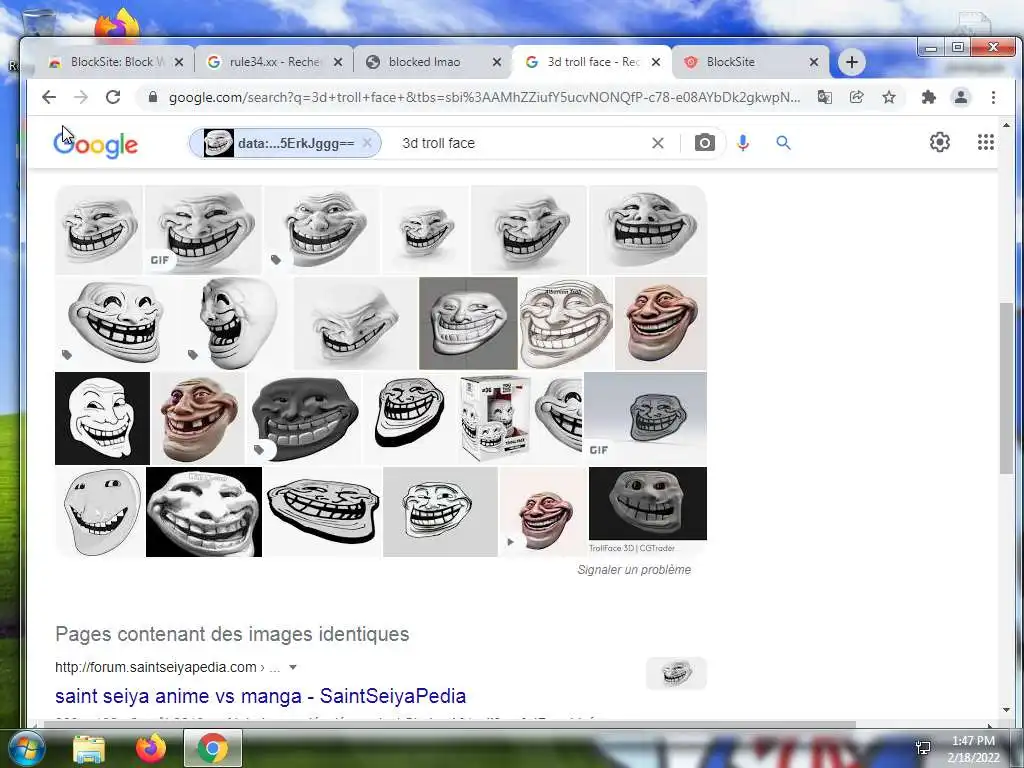This screenshot has width=1024, height=768.
Task: Click the scroll down arrow
Action: click(1006, 710)
